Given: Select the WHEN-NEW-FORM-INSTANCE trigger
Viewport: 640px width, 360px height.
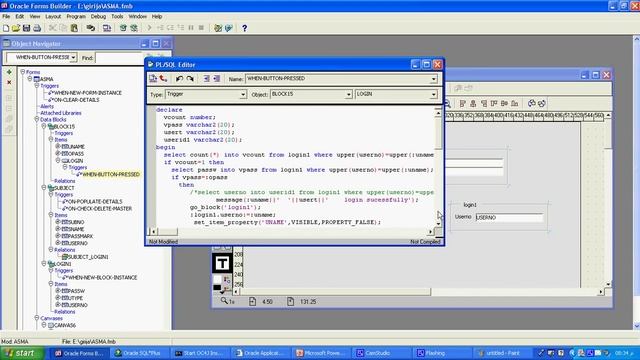Looking at the screenshot, I should click(x=88, y=93).
